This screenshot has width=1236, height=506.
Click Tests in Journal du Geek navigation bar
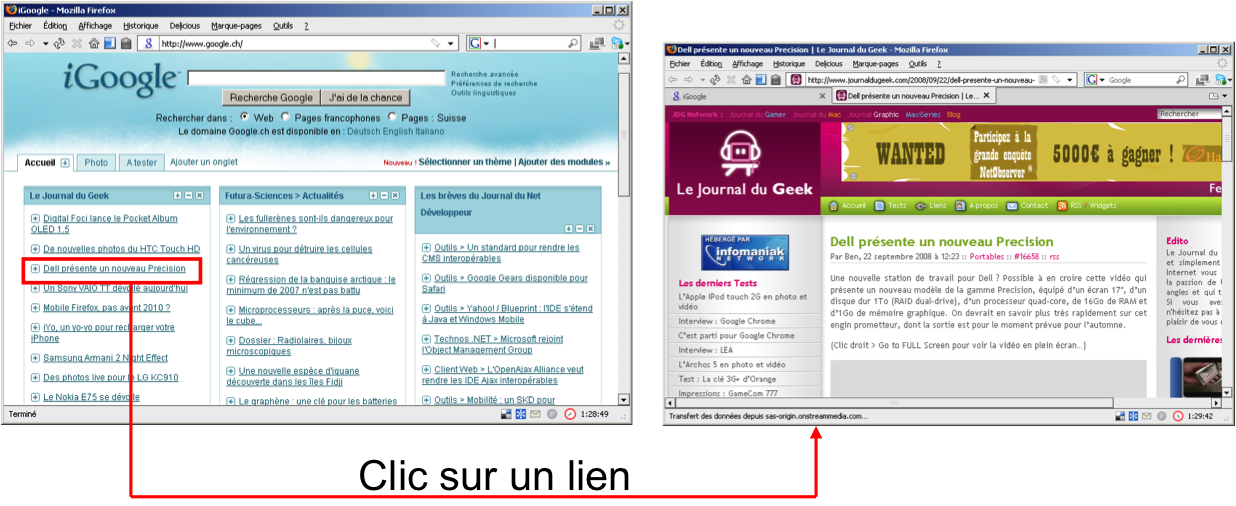tap(891, 206)
